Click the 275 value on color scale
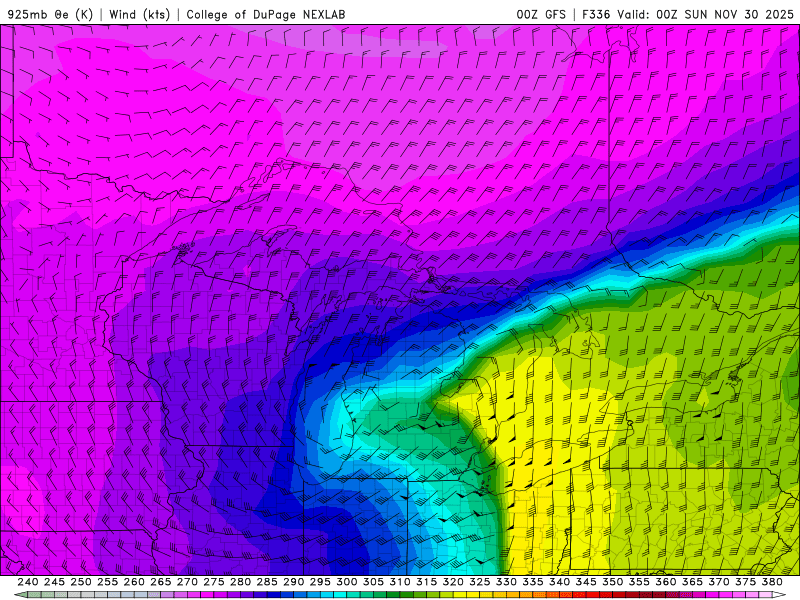Viewport: 800px width, 600px height. (x=214, y=582)
